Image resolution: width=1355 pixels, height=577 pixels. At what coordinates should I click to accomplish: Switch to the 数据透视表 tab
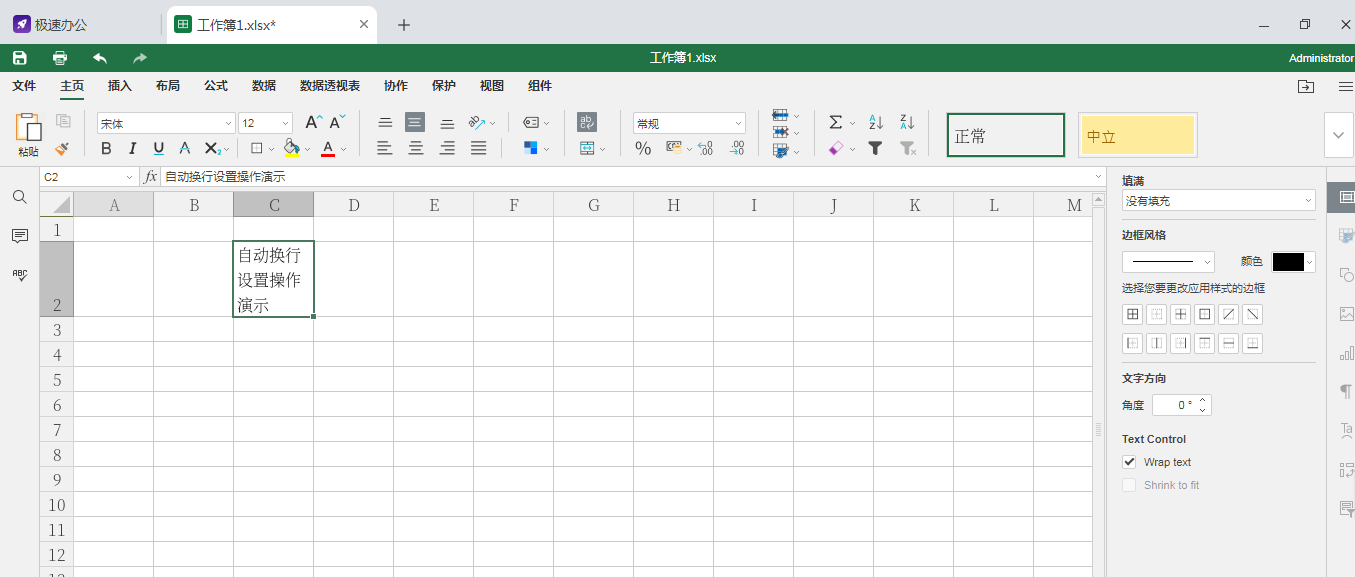point(330,86)
